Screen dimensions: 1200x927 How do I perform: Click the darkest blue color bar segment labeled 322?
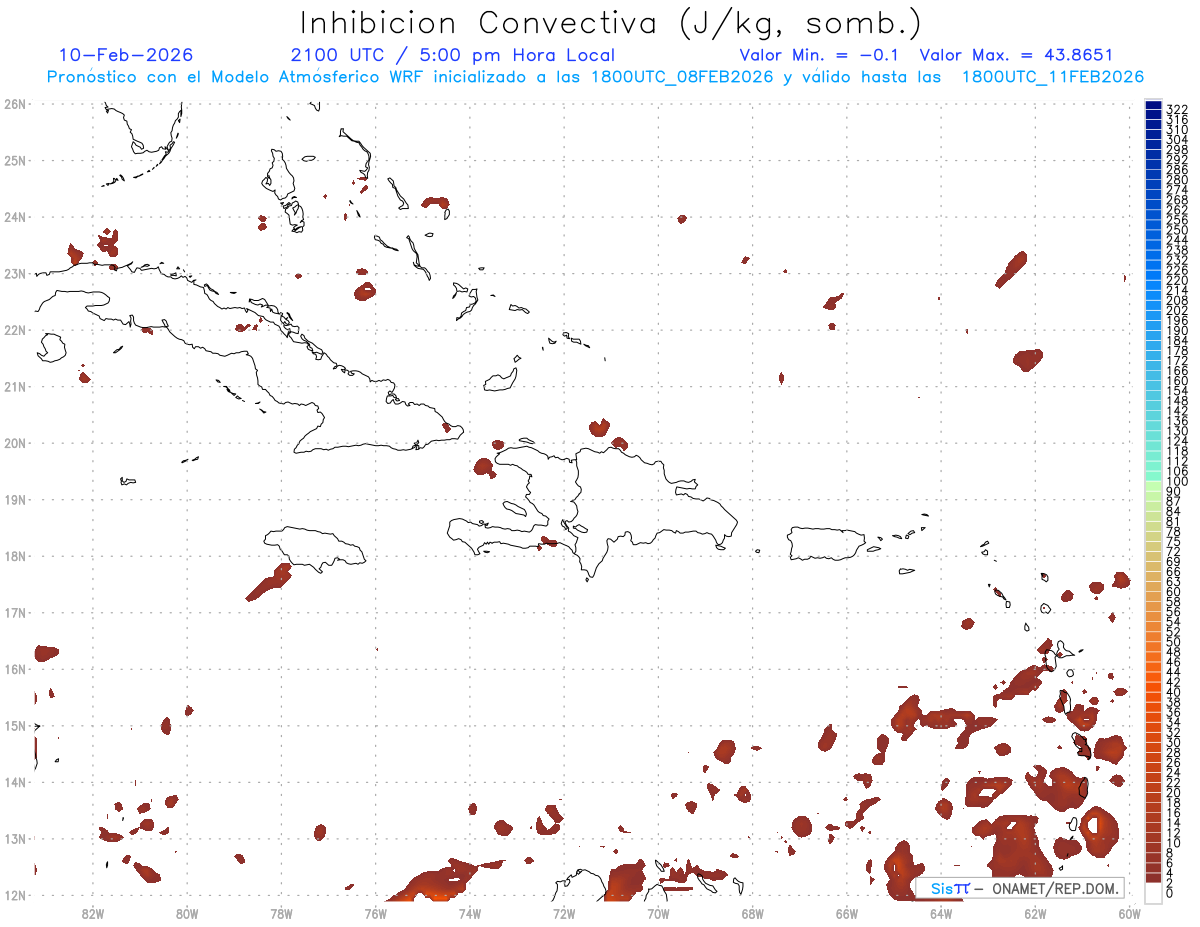pyautogui.click(x=1153, y=107)
